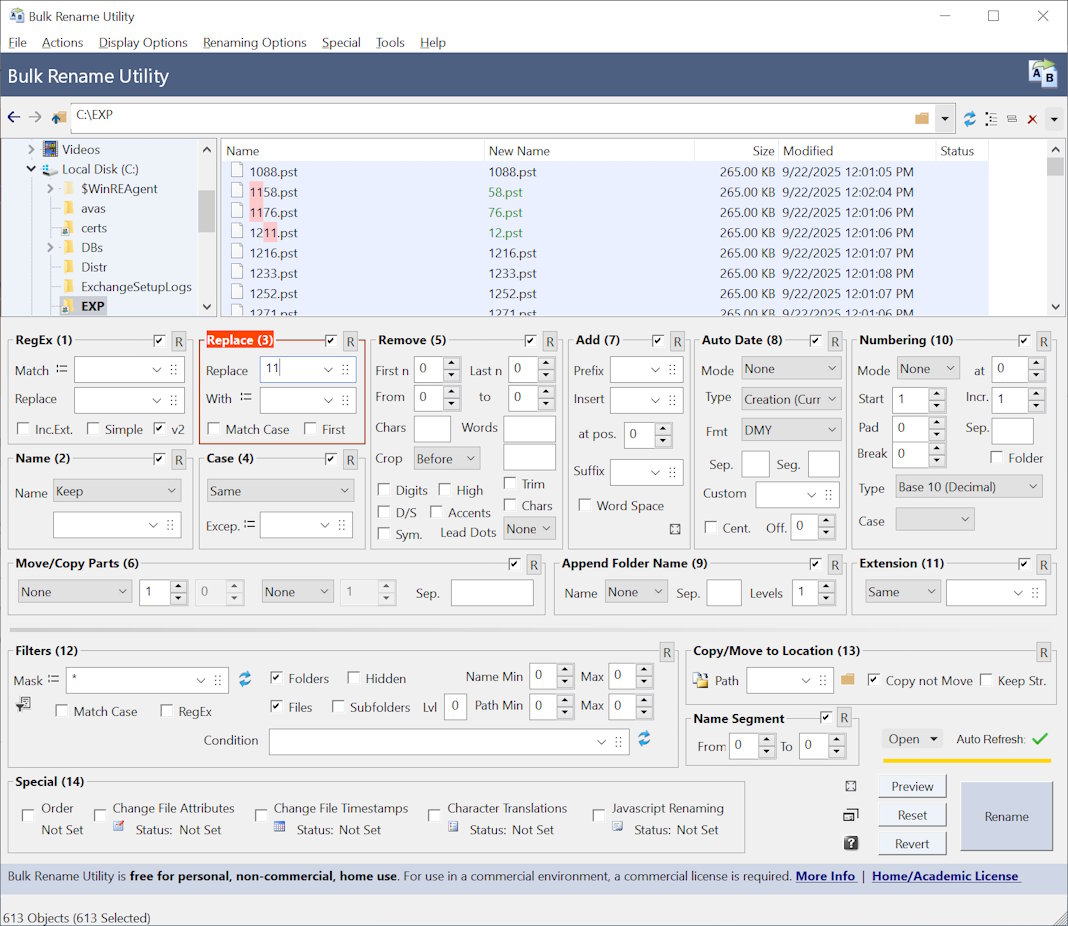Open the Name mode dropdown showing Keep
This screenshot has height=926, width=1068.
pyautogui.click(x=117, y=491)
